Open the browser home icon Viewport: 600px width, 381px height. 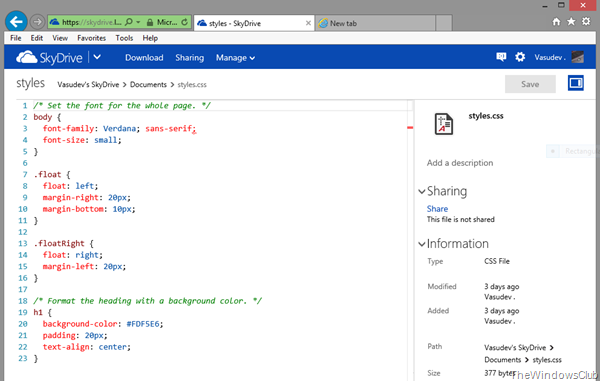coord(556,22)
